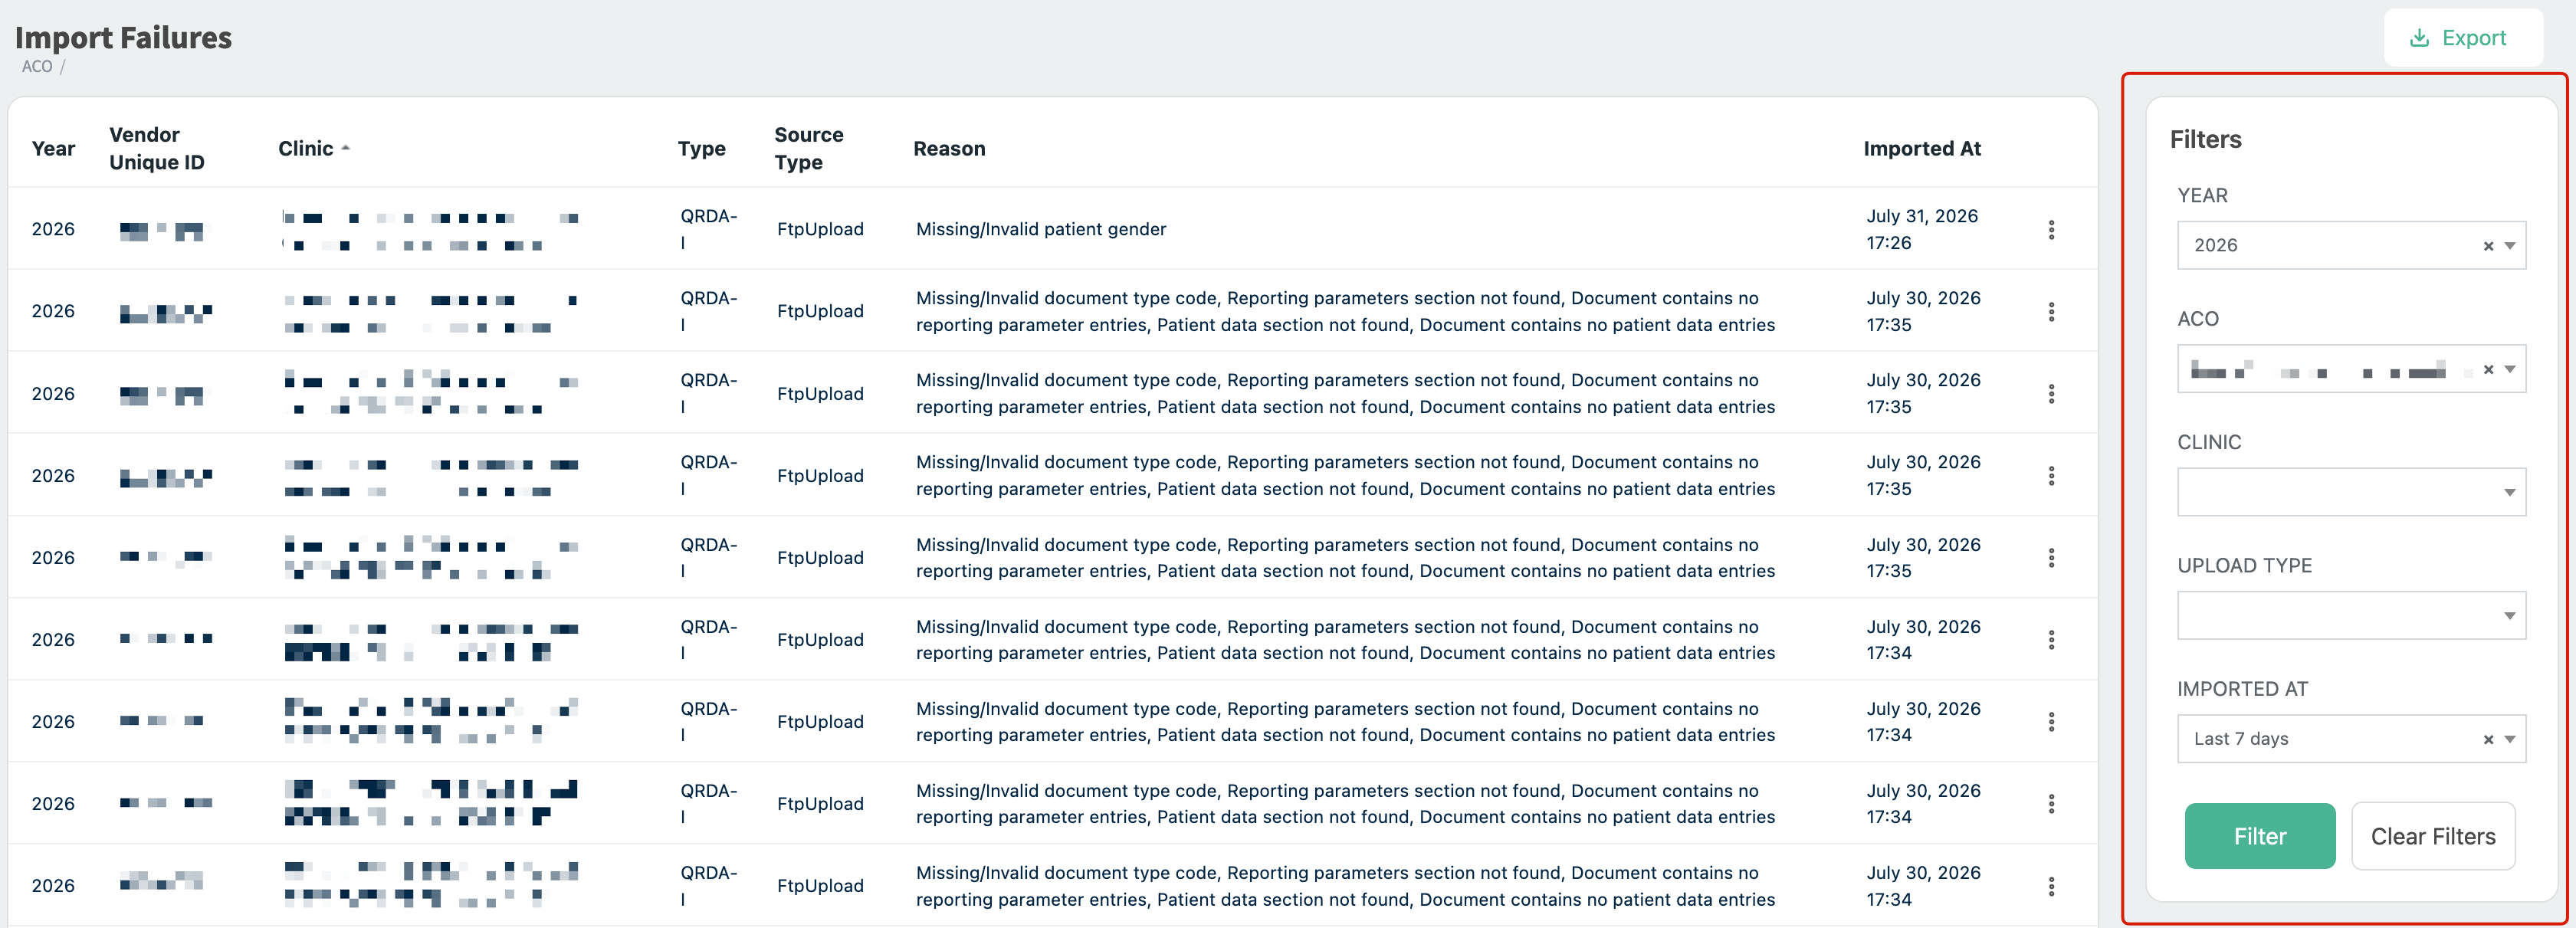This screenshot has height=928, width=2576.
Task: Click the Import Failures page title
Action: tap(123, 38)
